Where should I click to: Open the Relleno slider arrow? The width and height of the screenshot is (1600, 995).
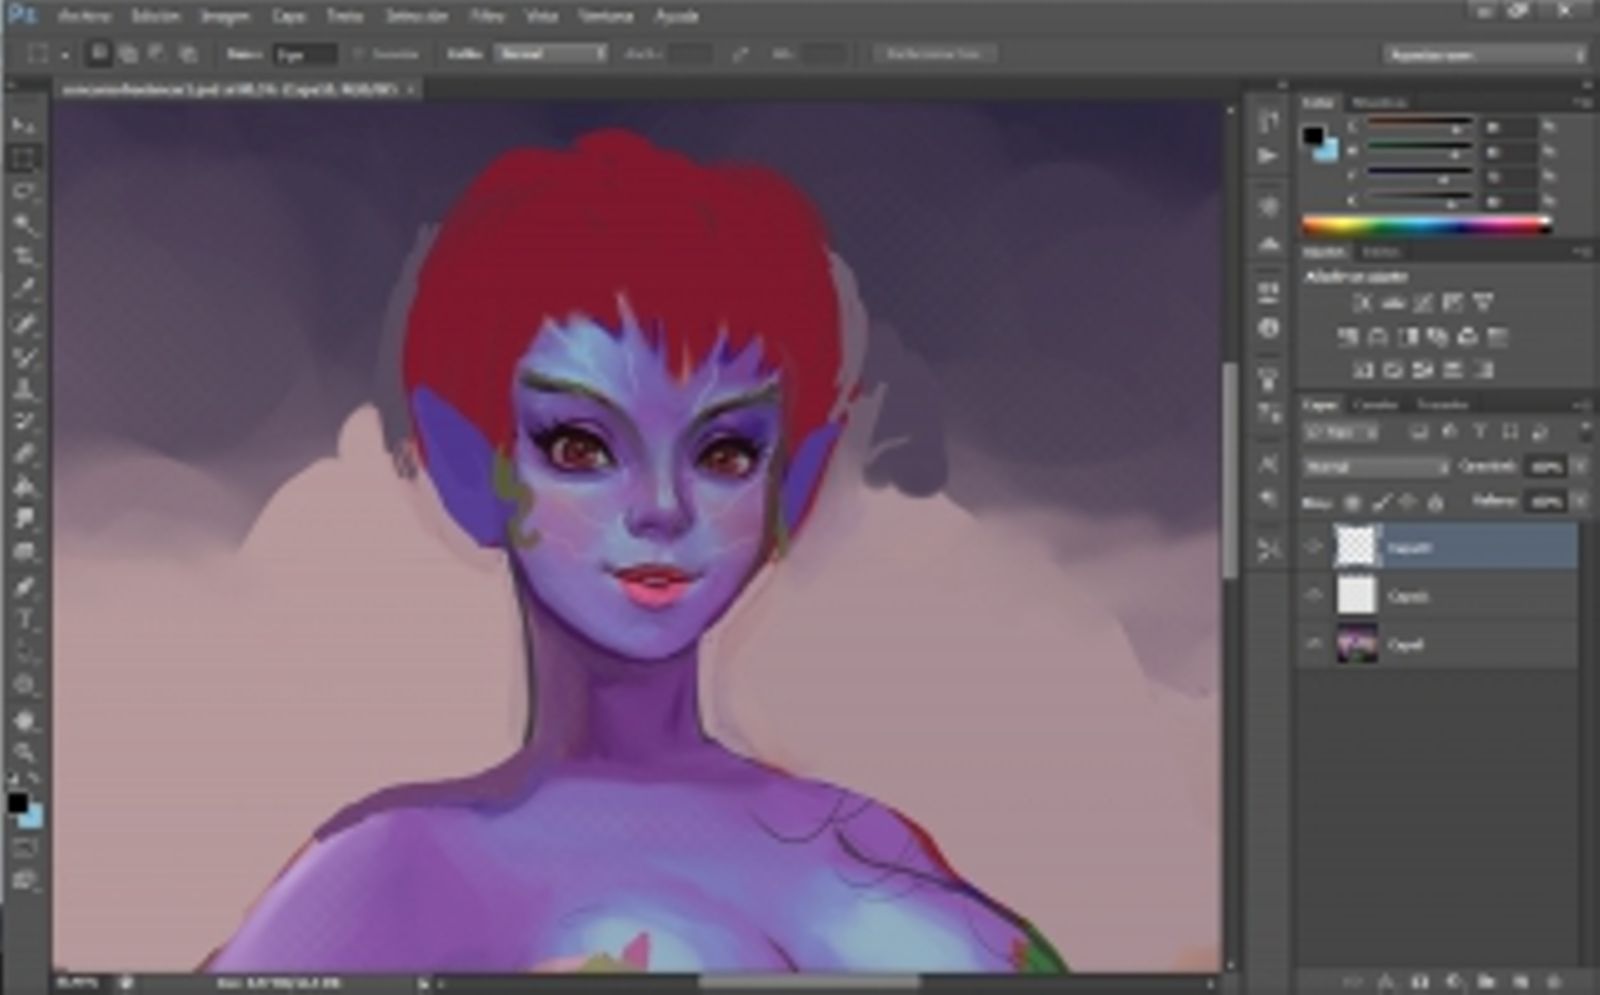pyautogui.click(x=1580, y=501)
